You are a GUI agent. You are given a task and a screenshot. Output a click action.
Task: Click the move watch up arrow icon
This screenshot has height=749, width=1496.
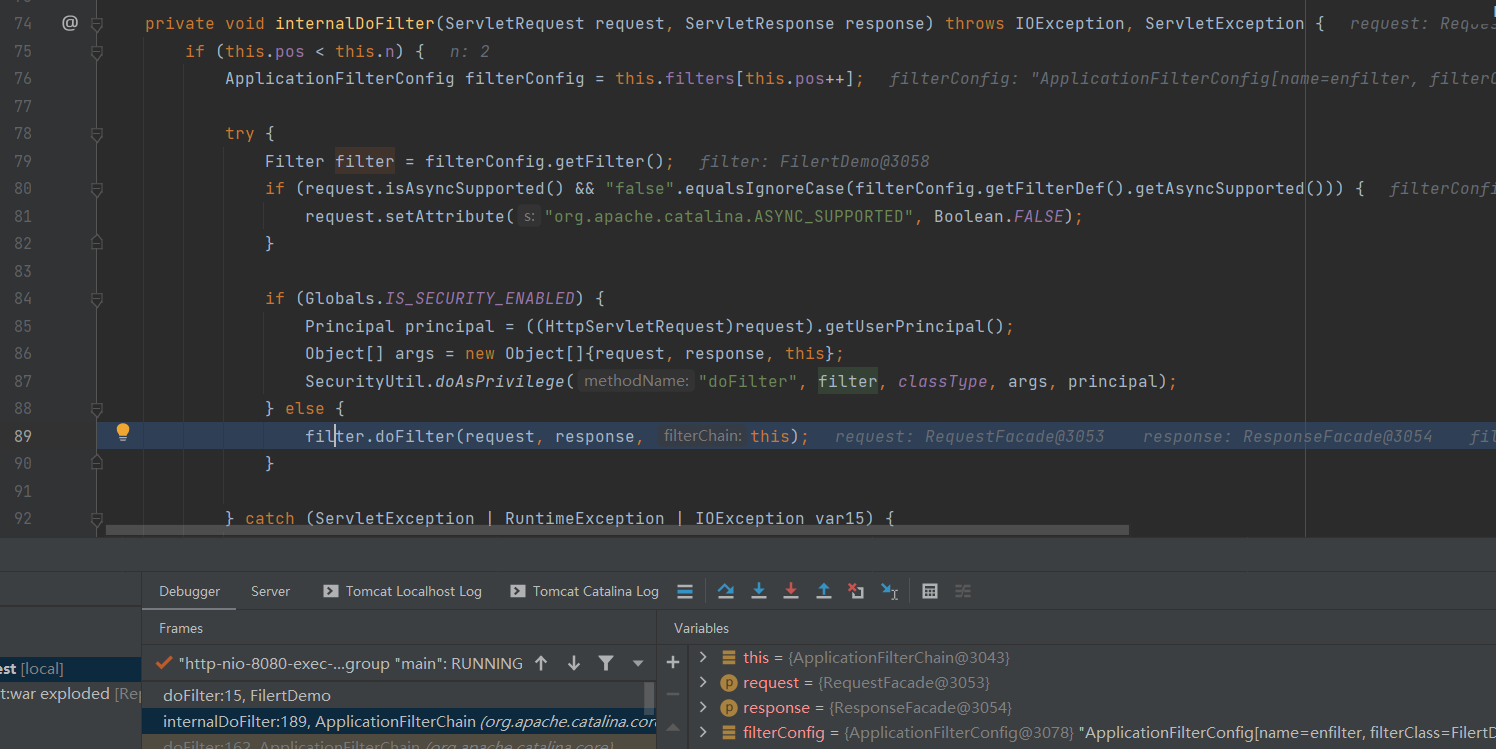(x=673, y=728)
